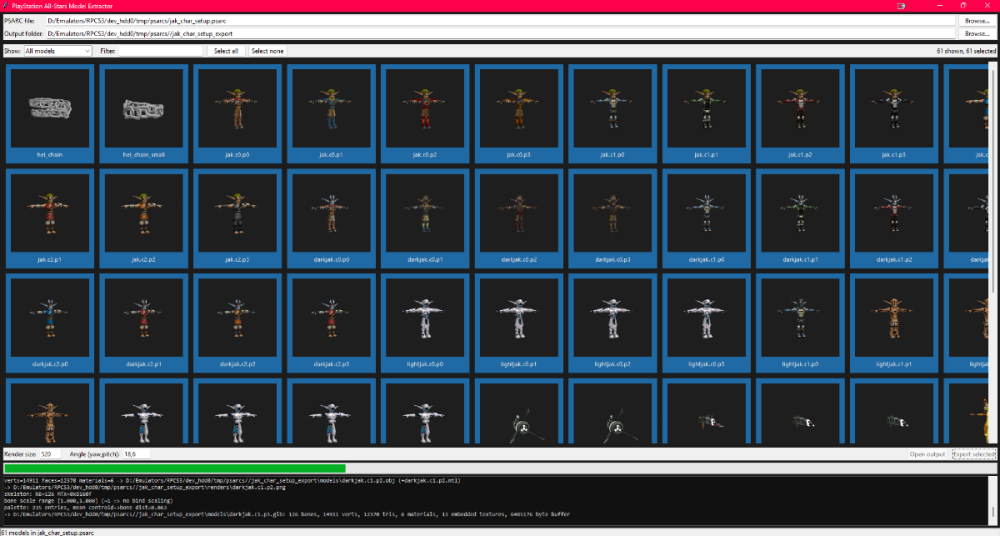Pick the lightjak.c0.p0 white model
This screenshot has width=1000, height=536.
click(425, 323)
